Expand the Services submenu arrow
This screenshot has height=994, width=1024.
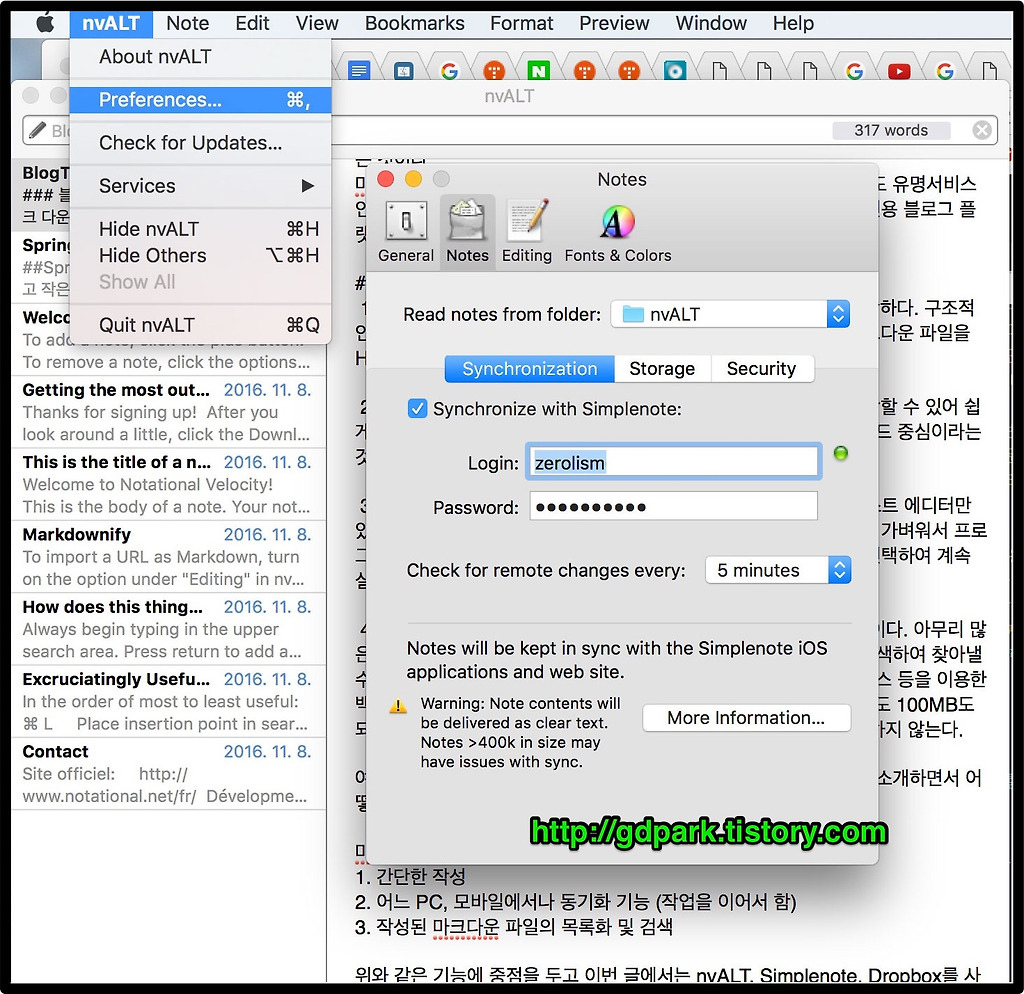(x=307, y=186)
